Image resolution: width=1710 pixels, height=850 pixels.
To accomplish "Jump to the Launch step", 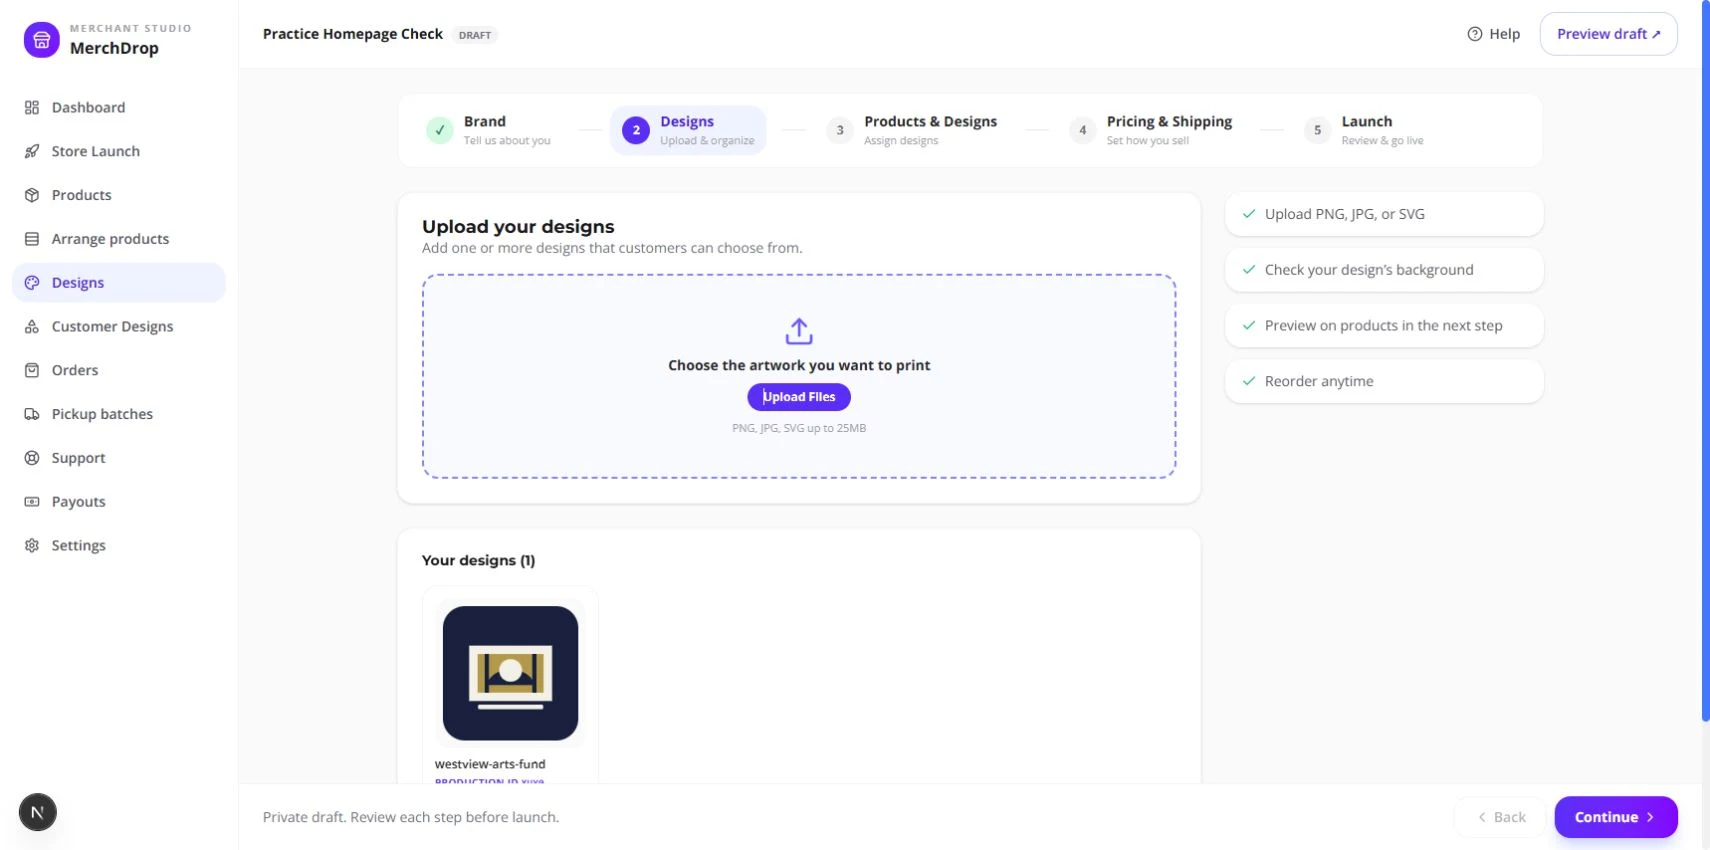I will (x=1365, y=130).
